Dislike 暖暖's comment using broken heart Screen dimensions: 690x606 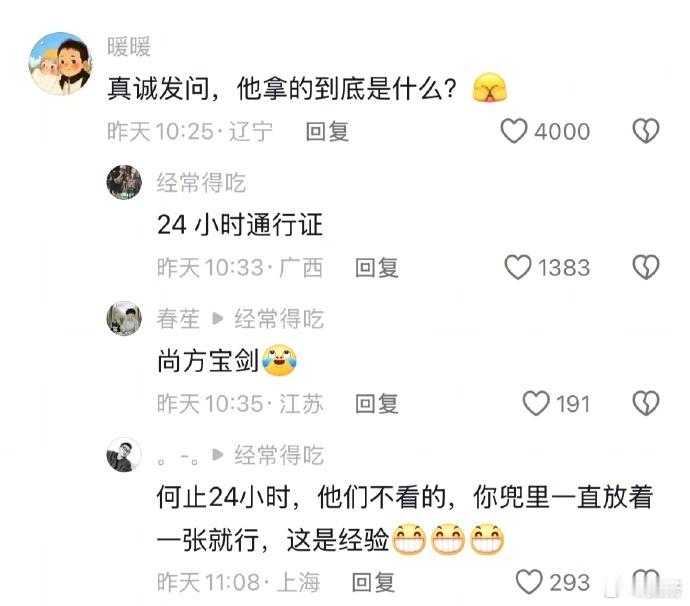click(646, 131)
